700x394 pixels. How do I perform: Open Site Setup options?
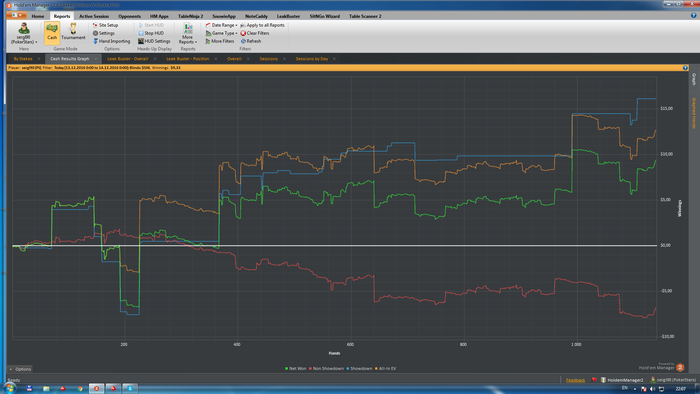[105, 25]
